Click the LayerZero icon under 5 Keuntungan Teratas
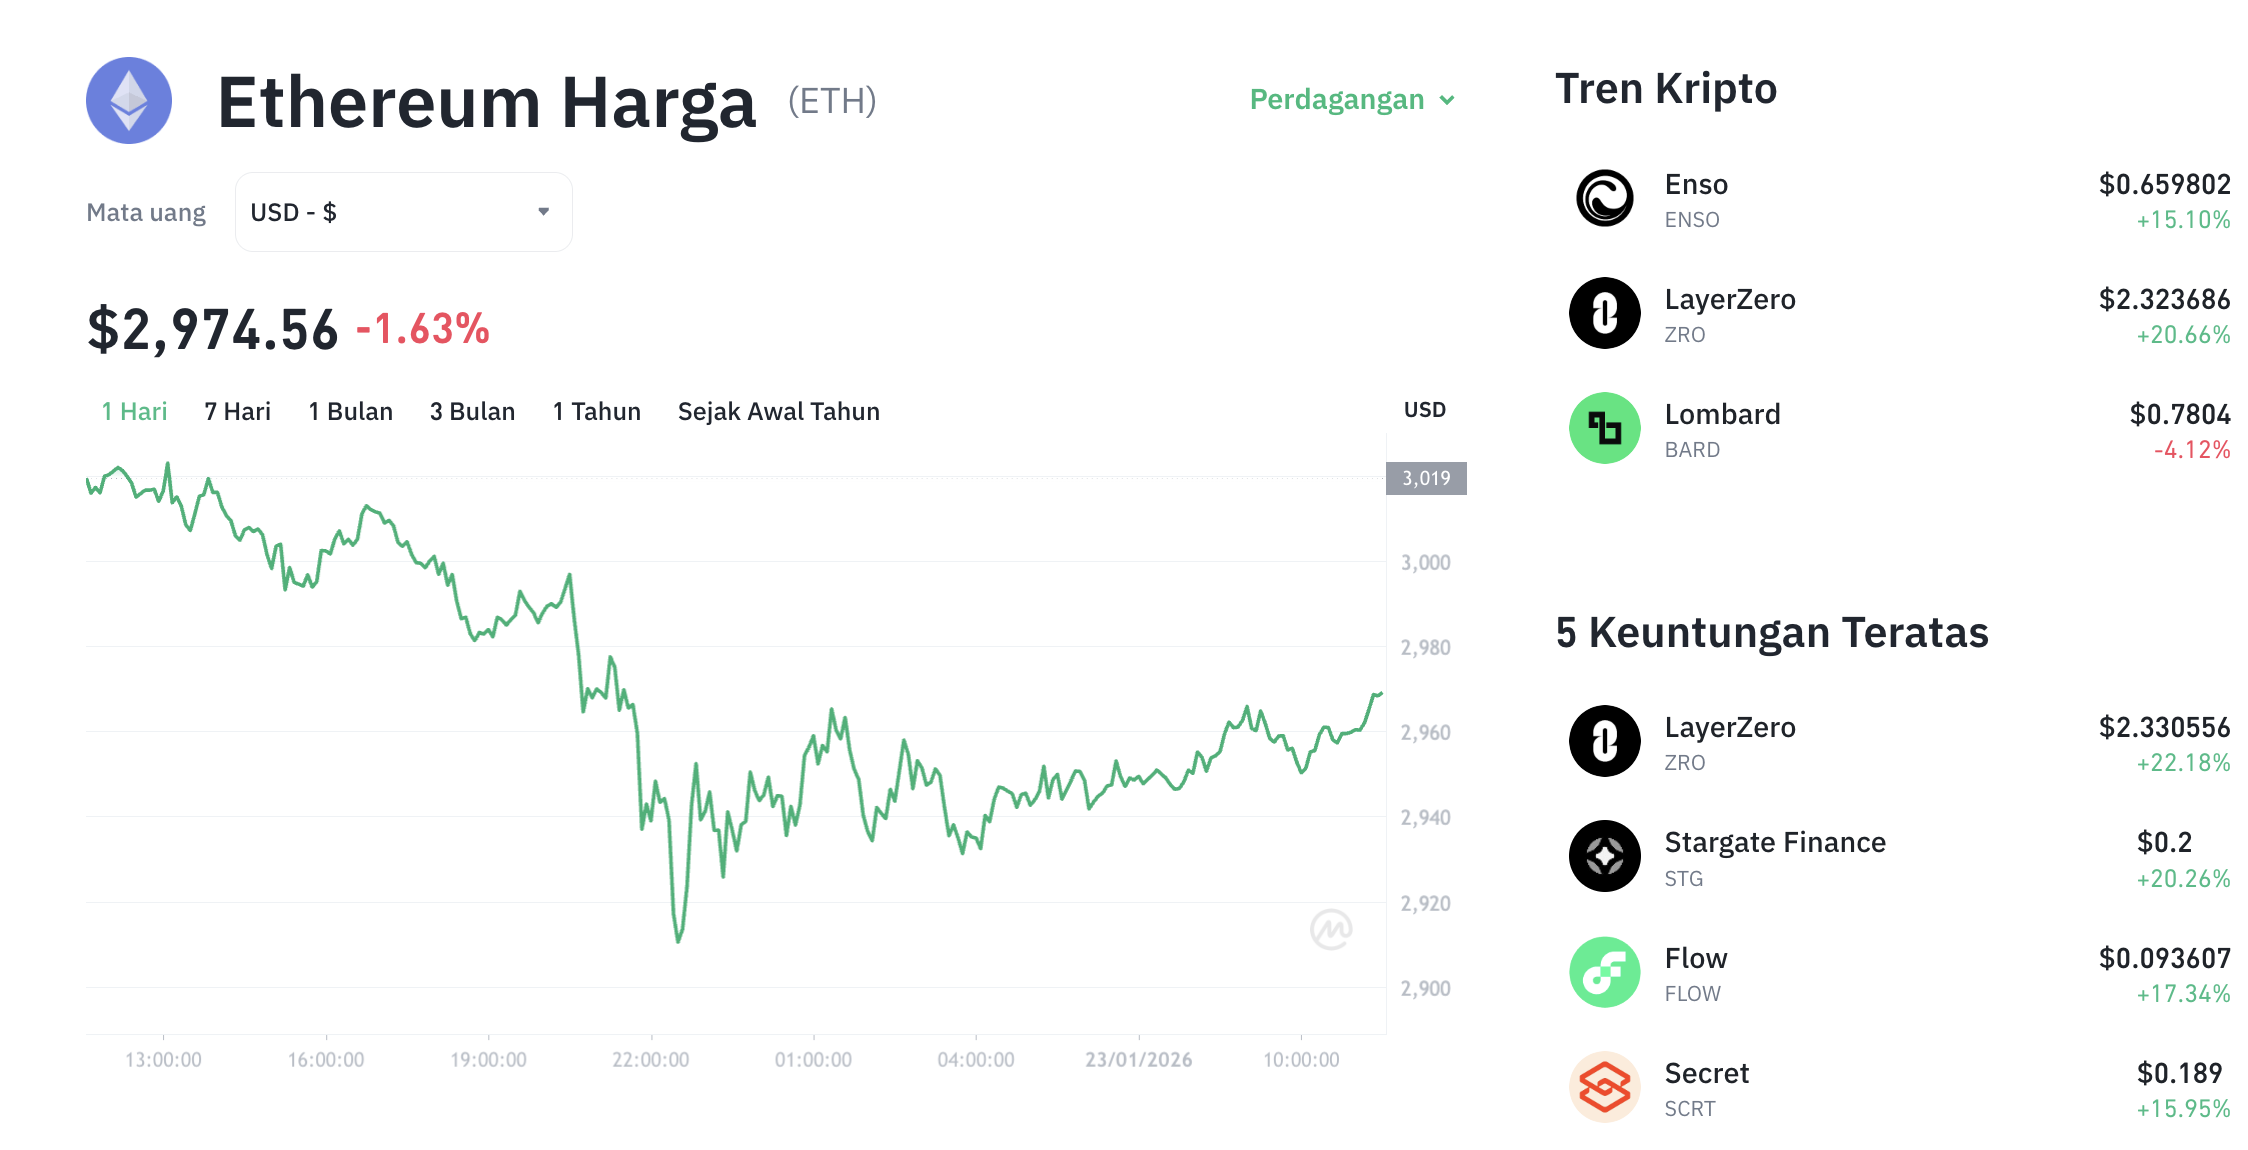Image resolution: width=2248 pixels, height=1150 pixels. (1604, 741)
